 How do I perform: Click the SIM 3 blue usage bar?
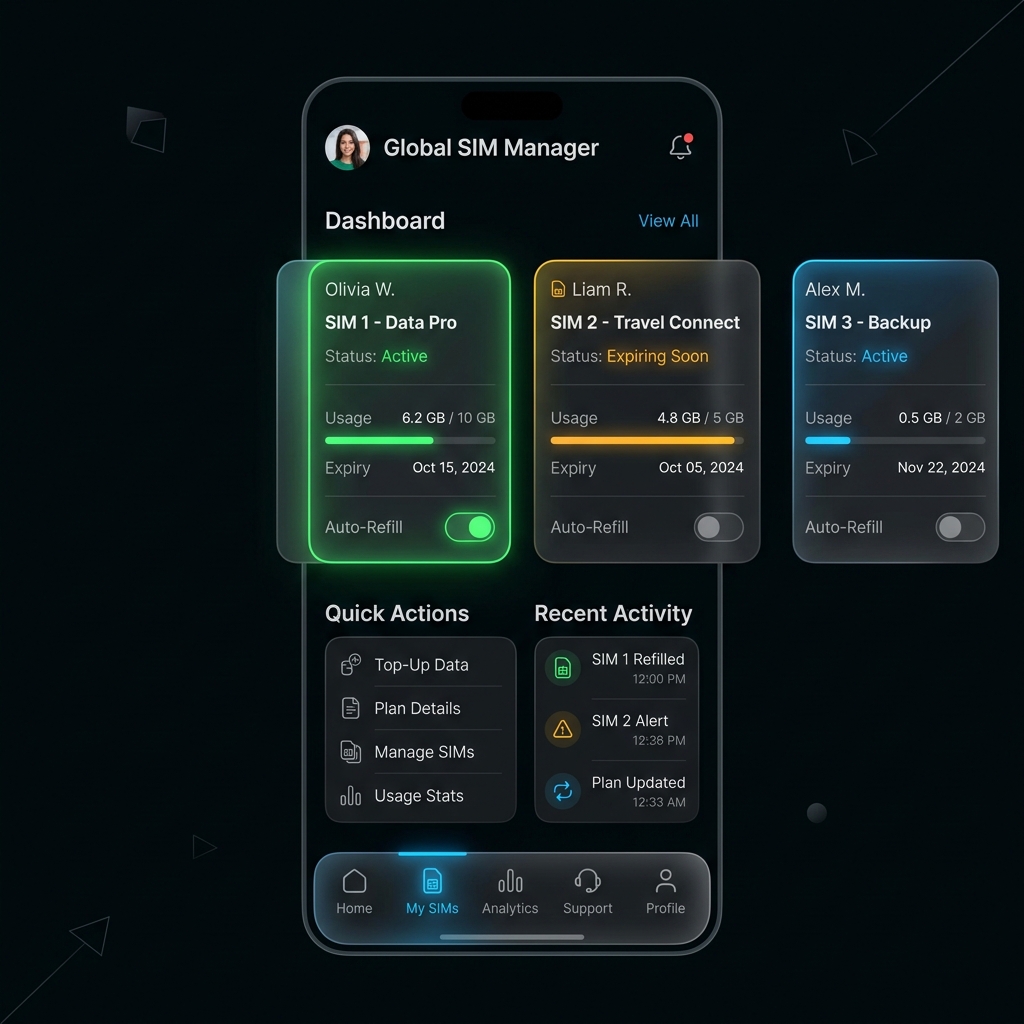click(x=895, y=441)
